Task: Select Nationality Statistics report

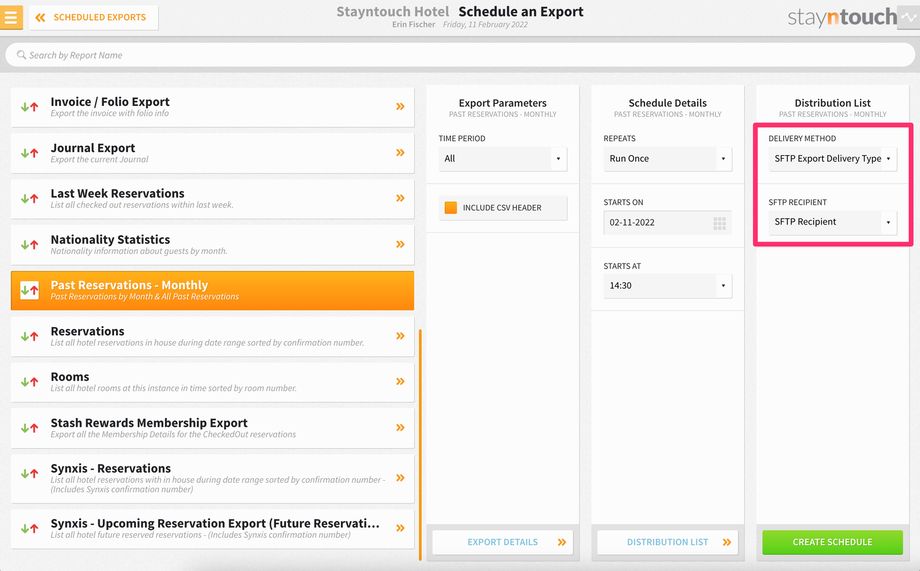Action: [212, 245]
